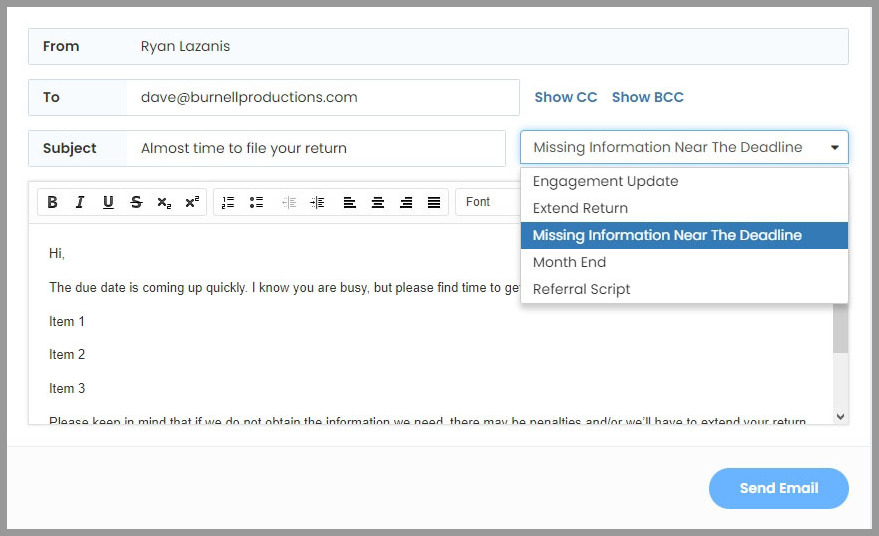Image resolution: width=879 pixels, height=536 pixels.
Task: Apply strikethrough formatting
Action: tap(136, 202)
